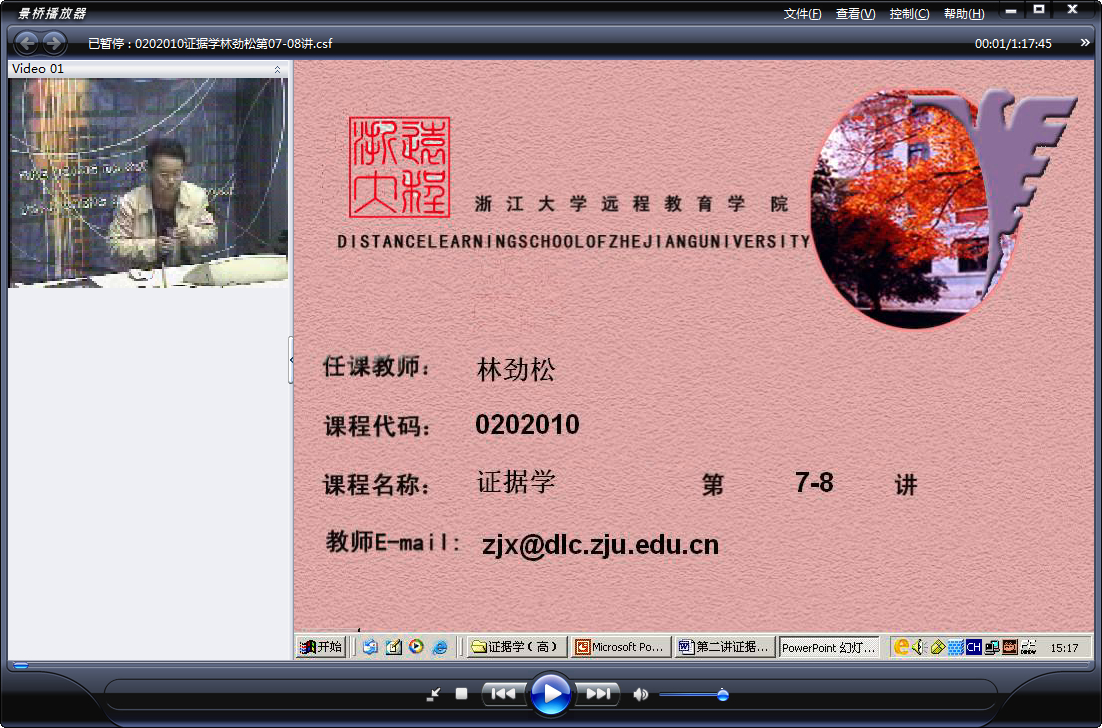The image size is (1102, 728).
Task: Jump to the previous track
Action: click(503, 694)
